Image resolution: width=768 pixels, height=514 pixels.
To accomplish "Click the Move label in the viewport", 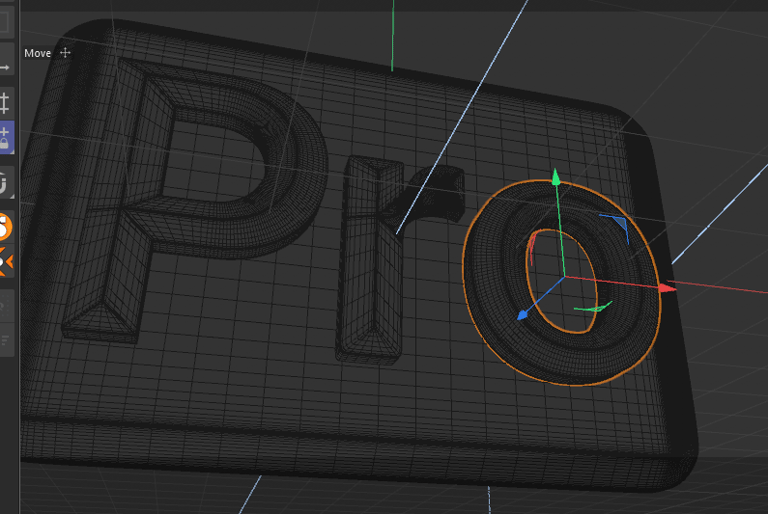I will click(x=38, y=53).
